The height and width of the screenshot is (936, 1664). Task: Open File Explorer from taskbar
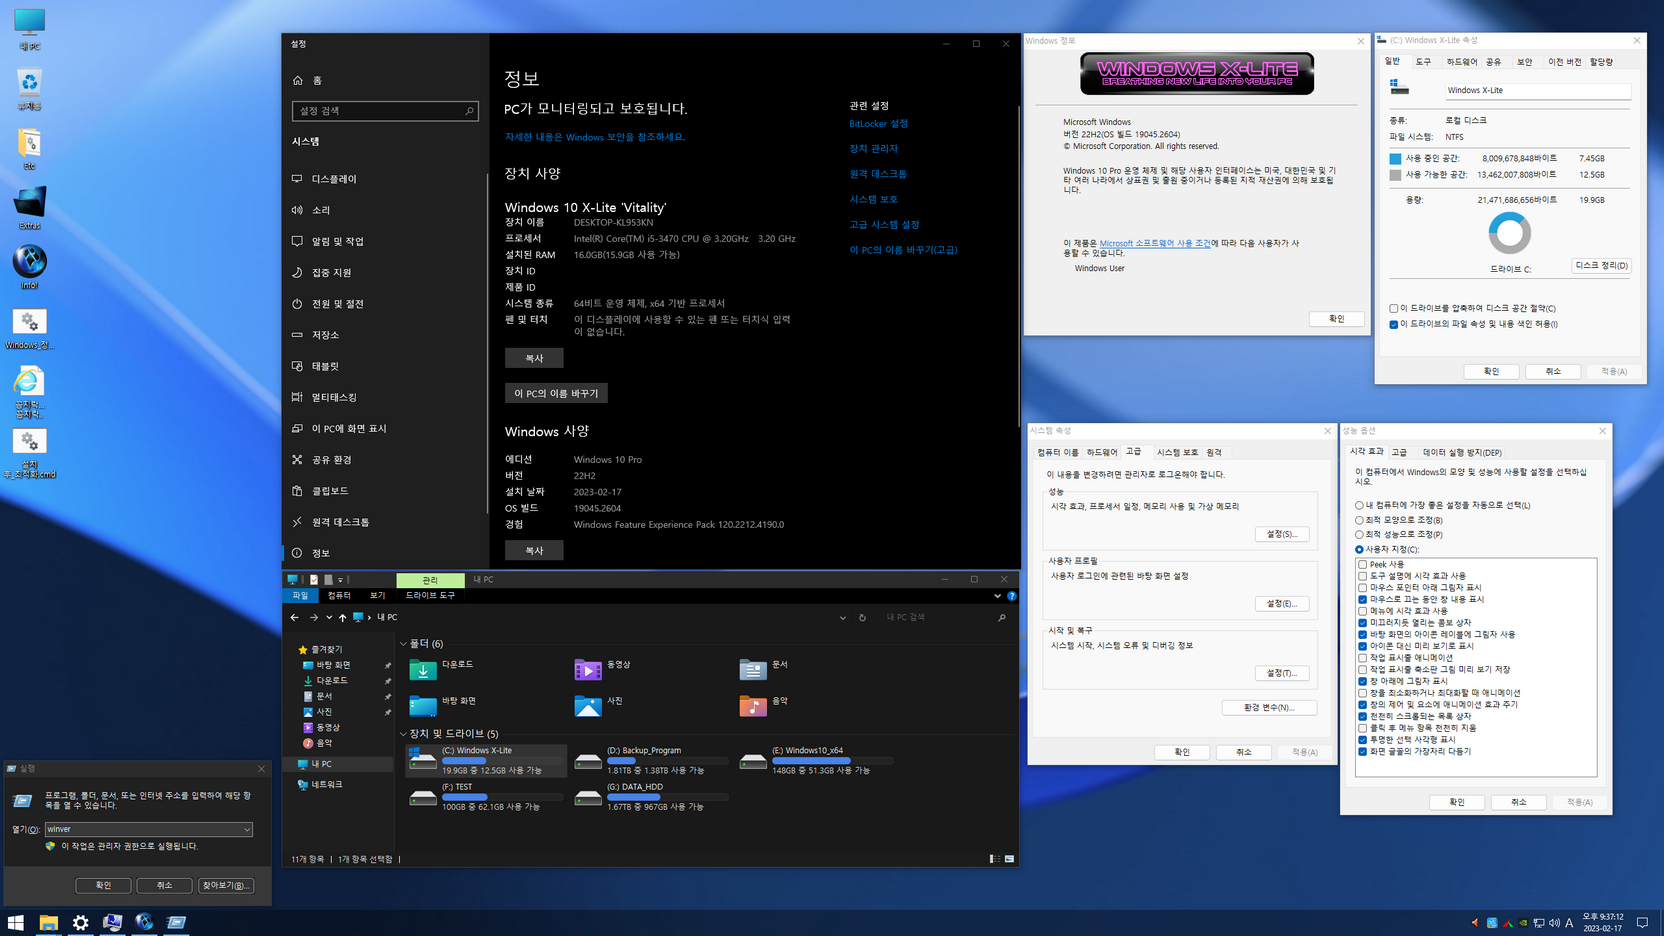point(48,922)
